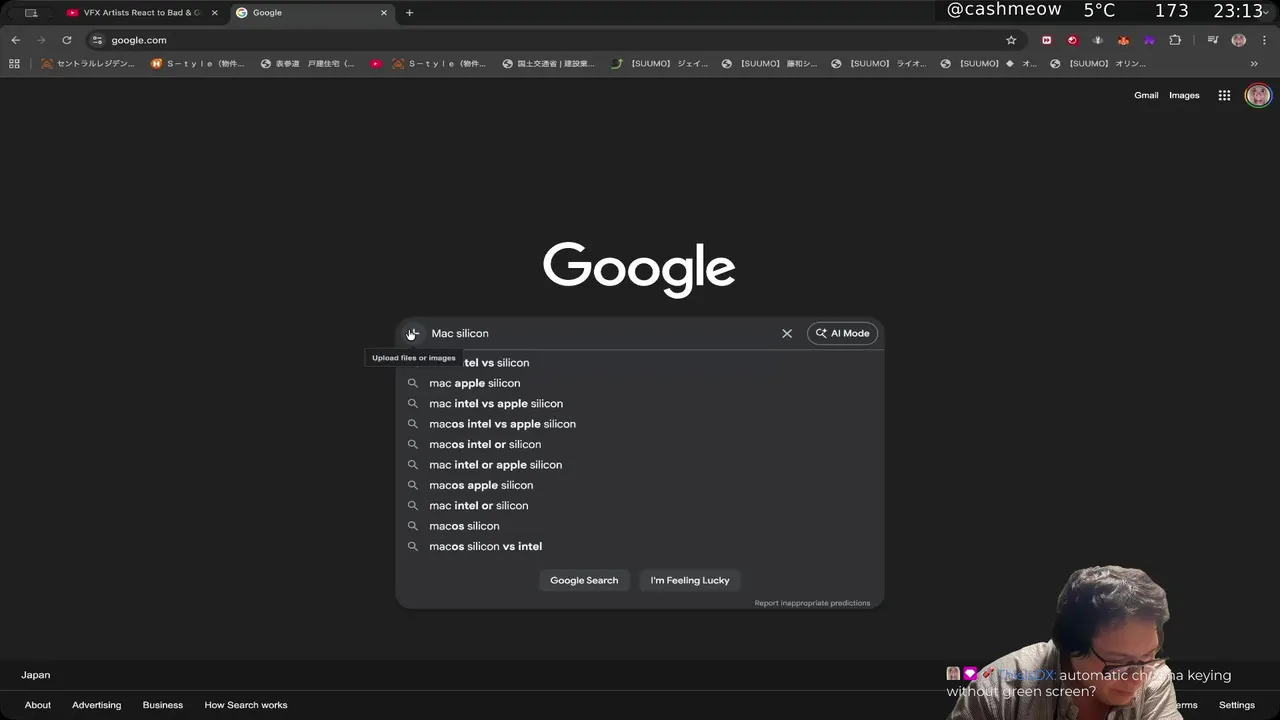Open How Search works link
This screenshot has width=1280, height=720.
(x=246, y=705)
